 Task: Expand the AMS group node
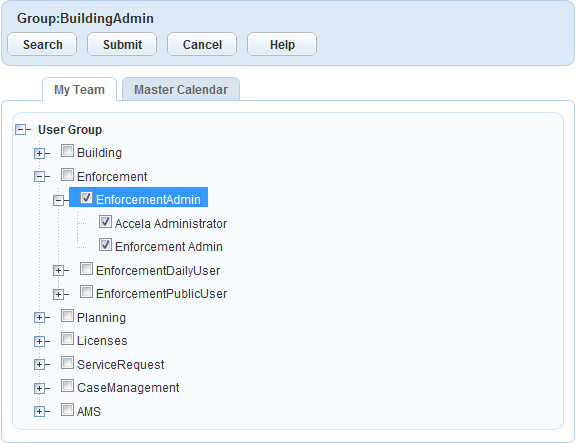tap(39, 412)
